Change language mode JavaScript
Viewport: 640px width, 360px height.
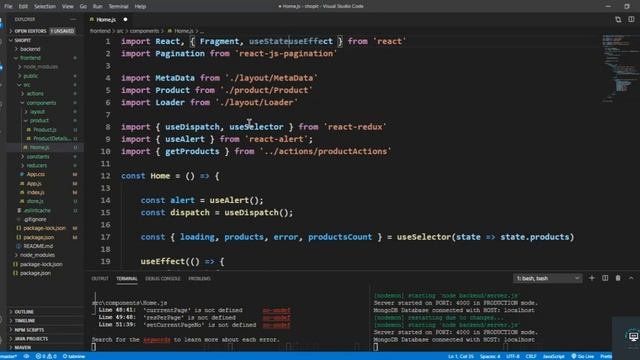point(553,356)
